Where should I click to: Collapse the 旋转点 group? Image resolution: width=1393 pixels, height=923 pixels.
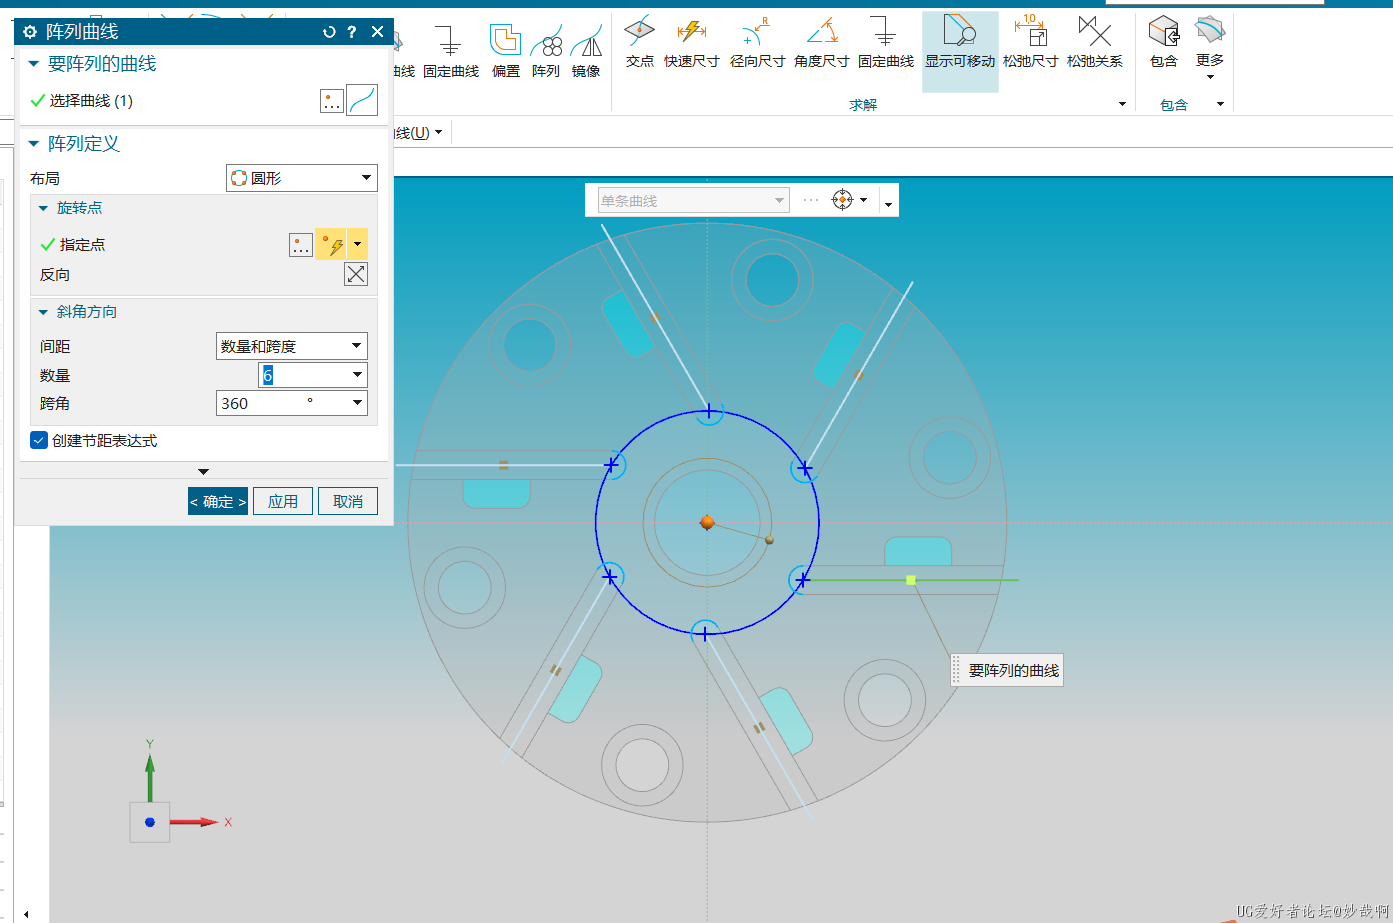[43, 208]
